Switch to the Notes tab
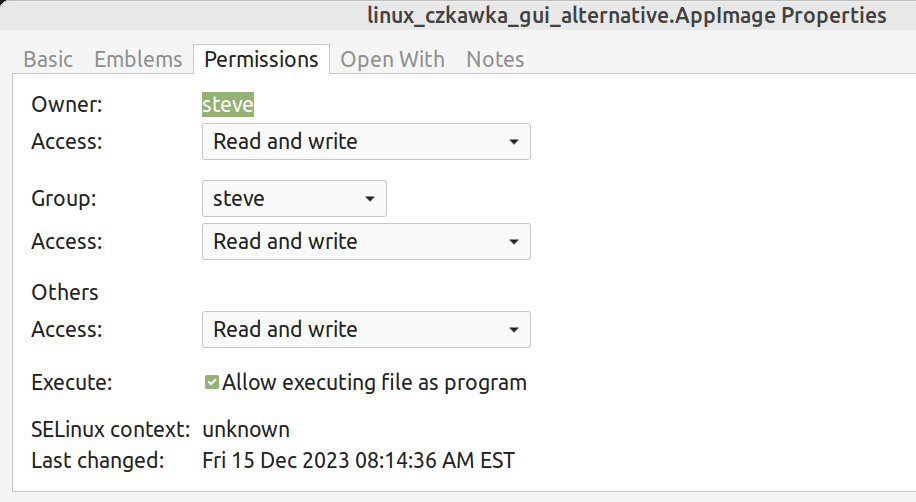Image resolution: width=916 pixels, height=502 pixels. tap(495, 59)
